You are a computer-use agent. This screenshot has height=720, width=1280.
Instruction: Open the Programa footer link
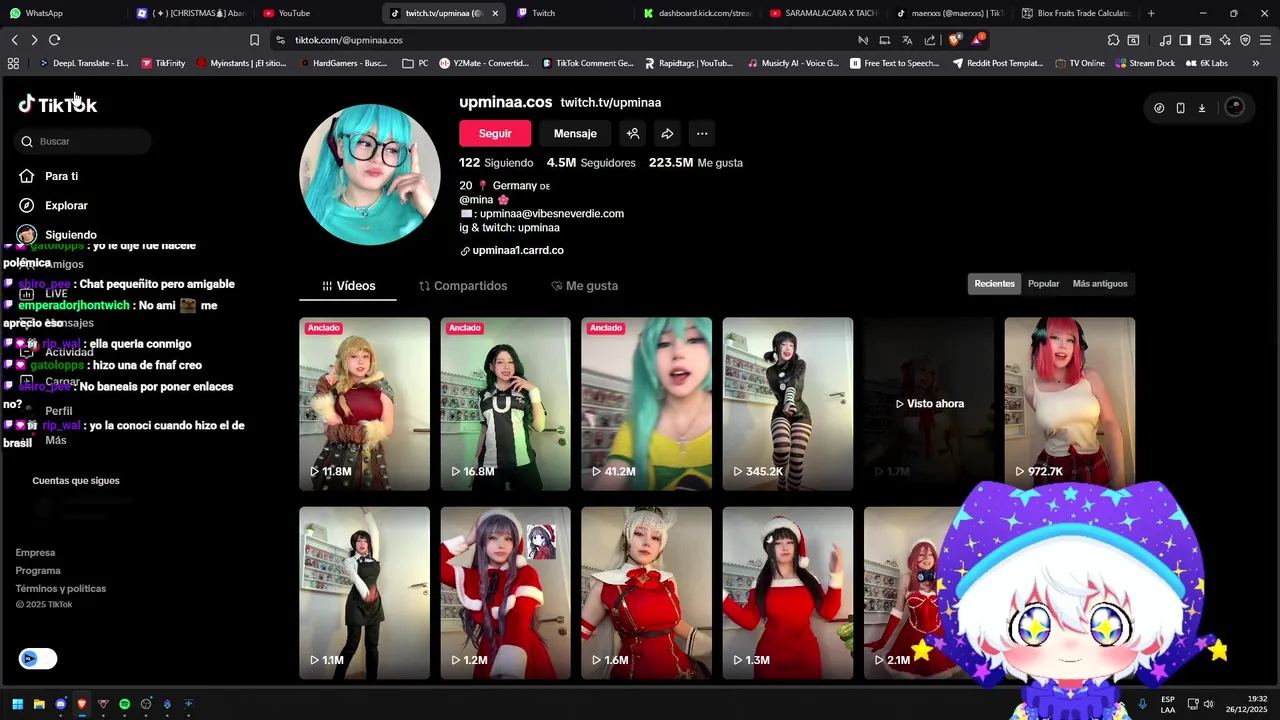[x=38, y=570]
